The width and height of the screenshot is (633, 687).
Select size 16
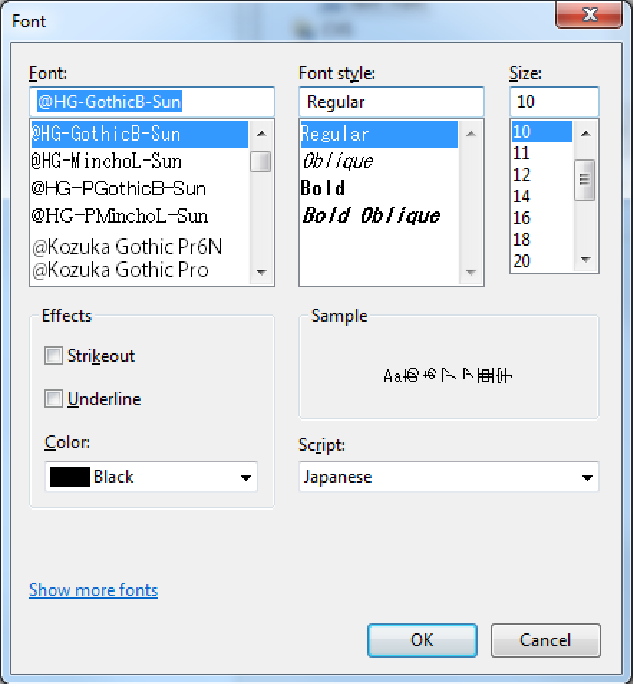coord(542,218)
